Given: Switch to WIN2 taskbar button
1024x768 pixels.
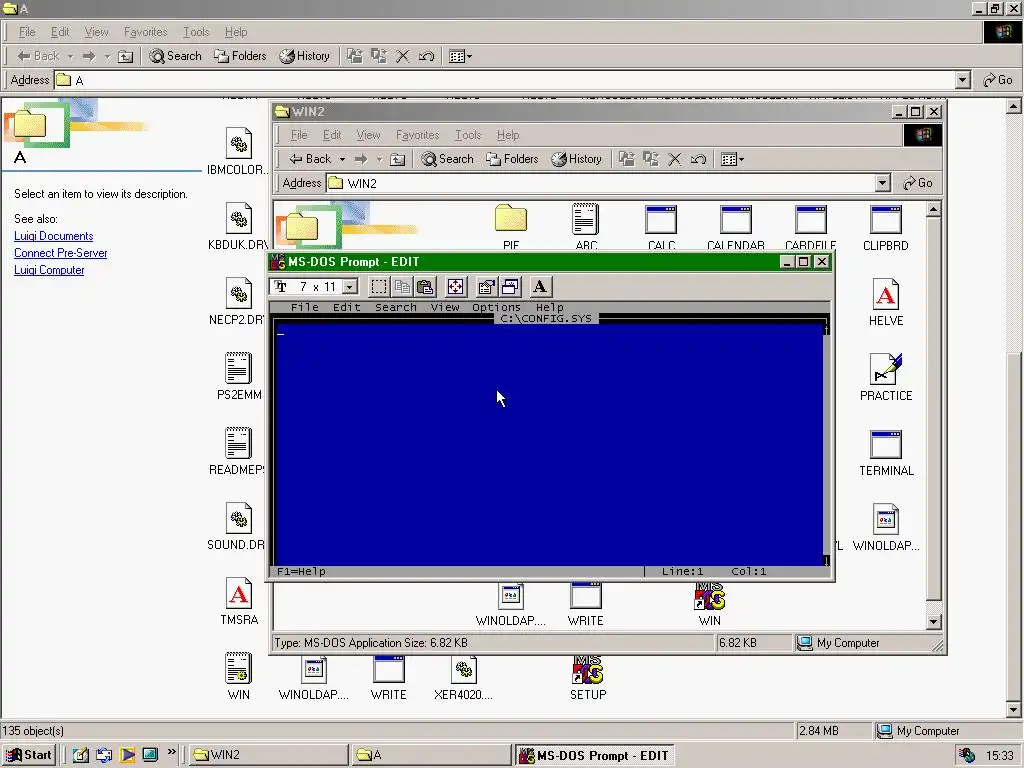Looking at the screenshot, I should click(x=268, y=755).
